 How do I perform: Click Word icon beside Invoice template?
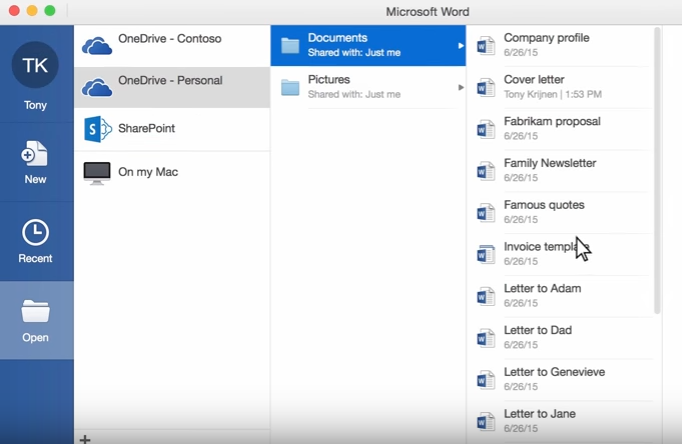(x=485, y=254)
